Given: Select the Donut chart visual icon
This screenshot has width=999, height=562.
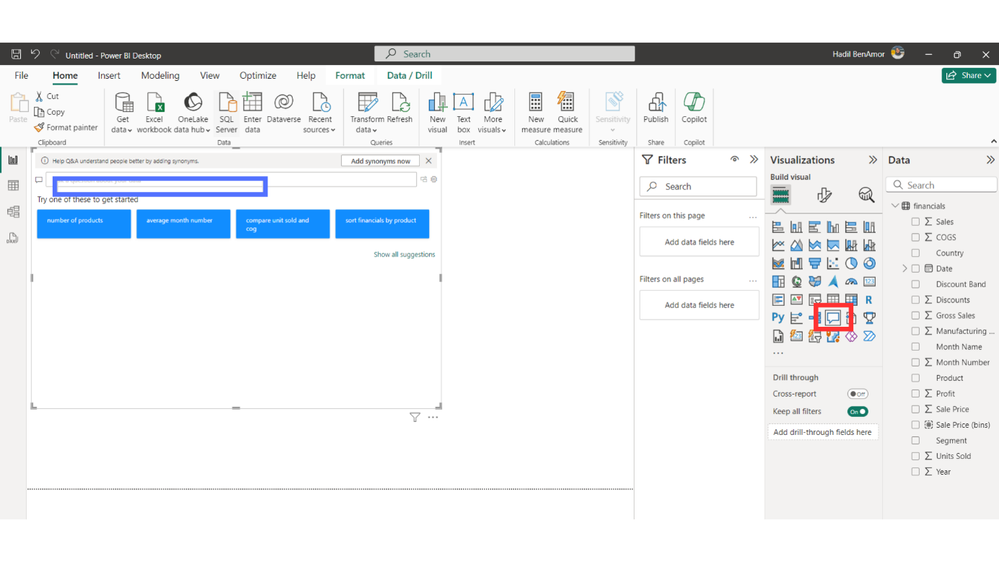Looking at the screenshot, I should [x=869, y=263].
